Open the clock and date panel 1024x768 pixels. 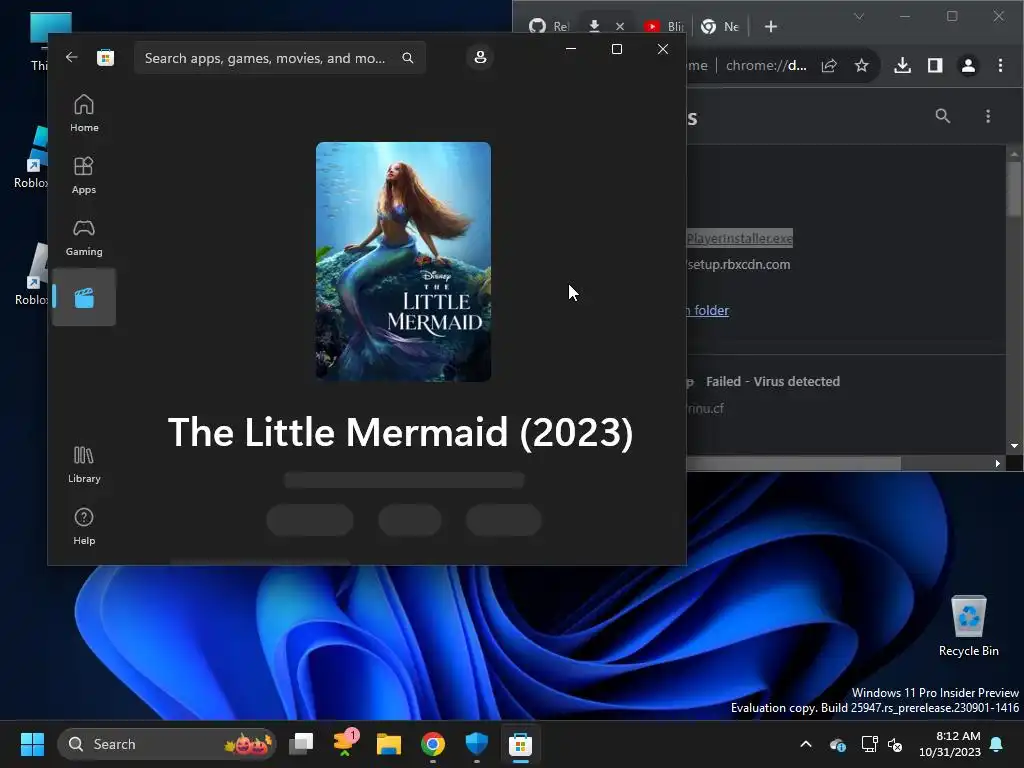click(x=950, y=744)
